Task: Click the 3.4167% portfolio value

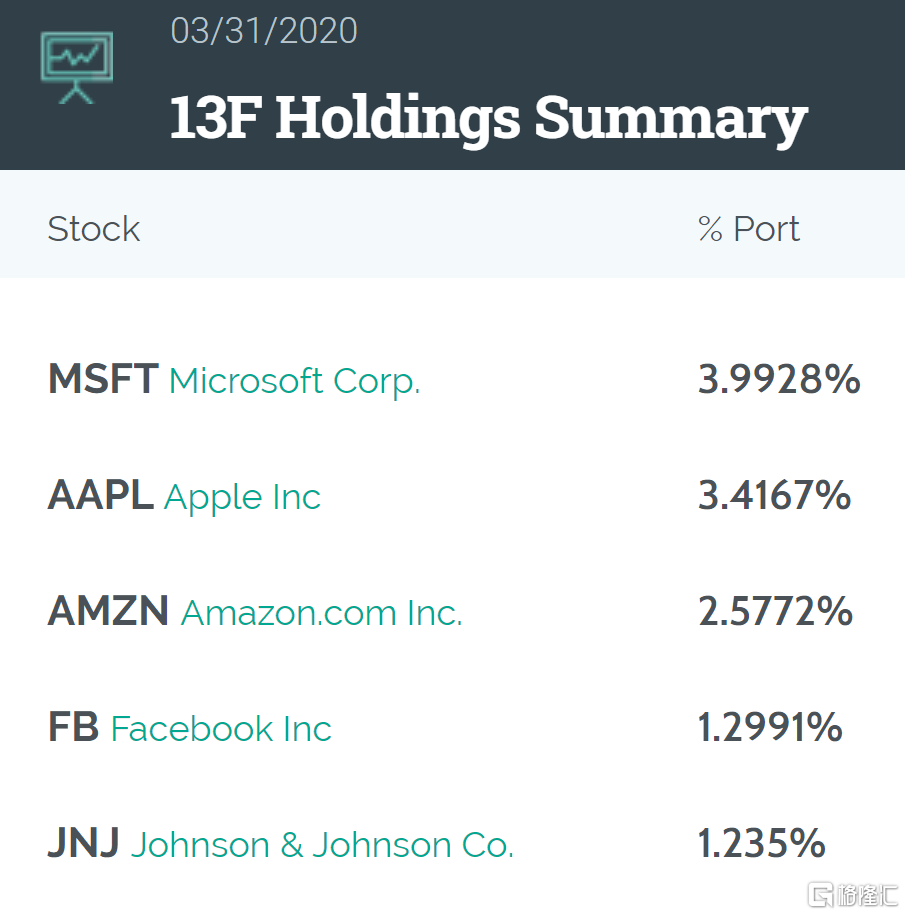Action: 774,496
